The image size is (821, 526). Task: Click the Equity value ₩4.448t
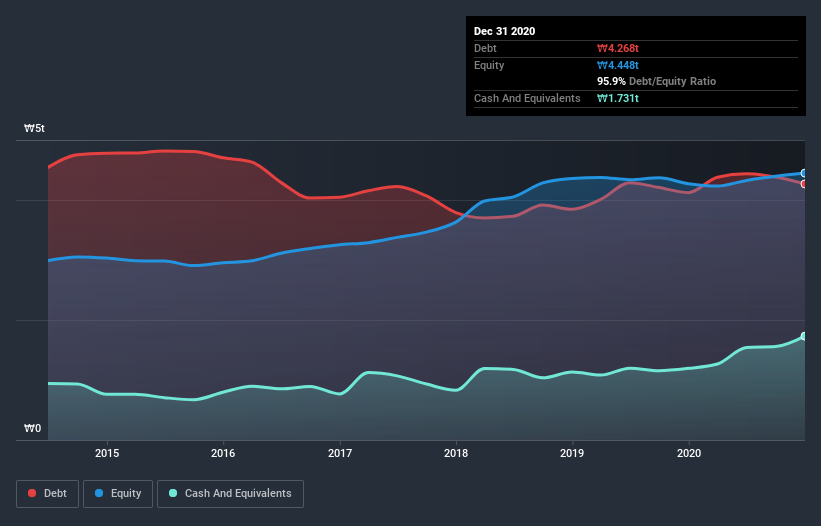point(618,65)
